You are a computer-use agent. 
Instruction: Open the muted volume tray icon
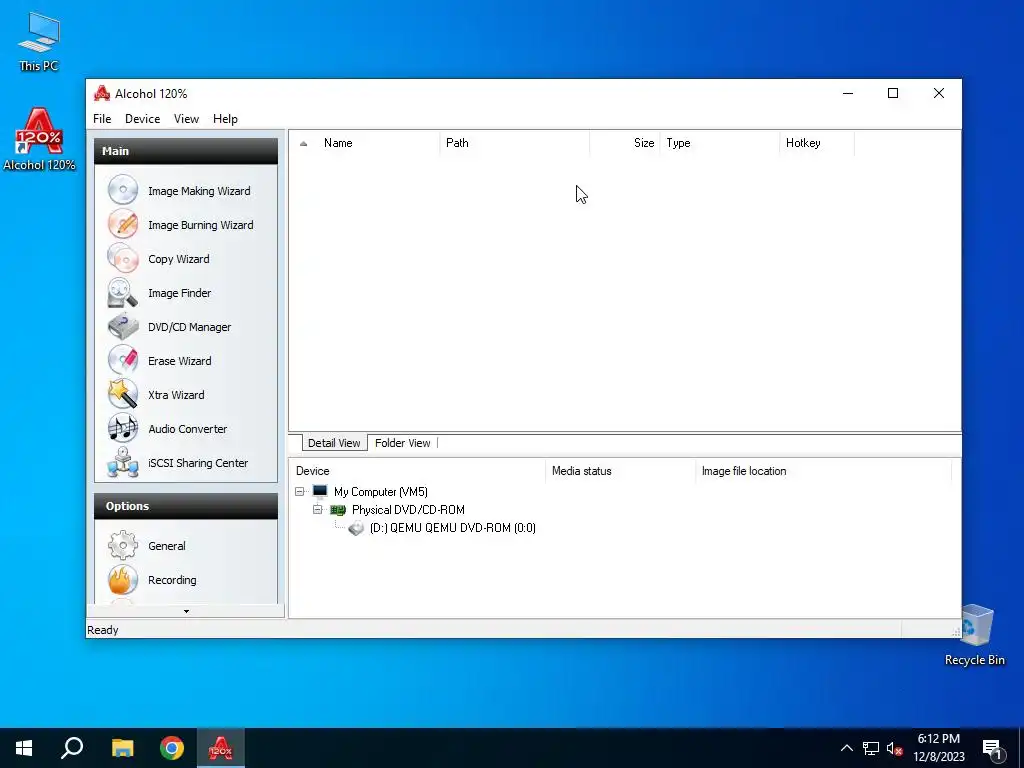(x=895, y=748)
